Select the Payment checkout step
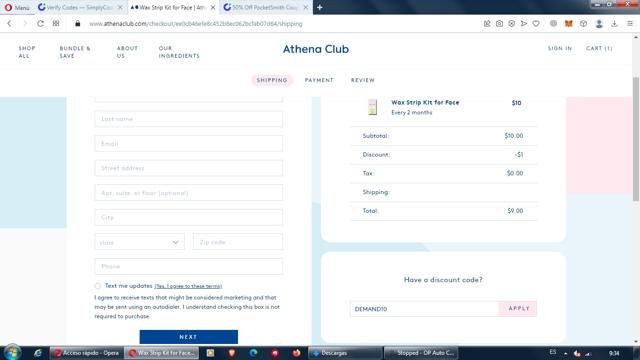The height and width of the screenshot is (360, 640). [319, 80]
